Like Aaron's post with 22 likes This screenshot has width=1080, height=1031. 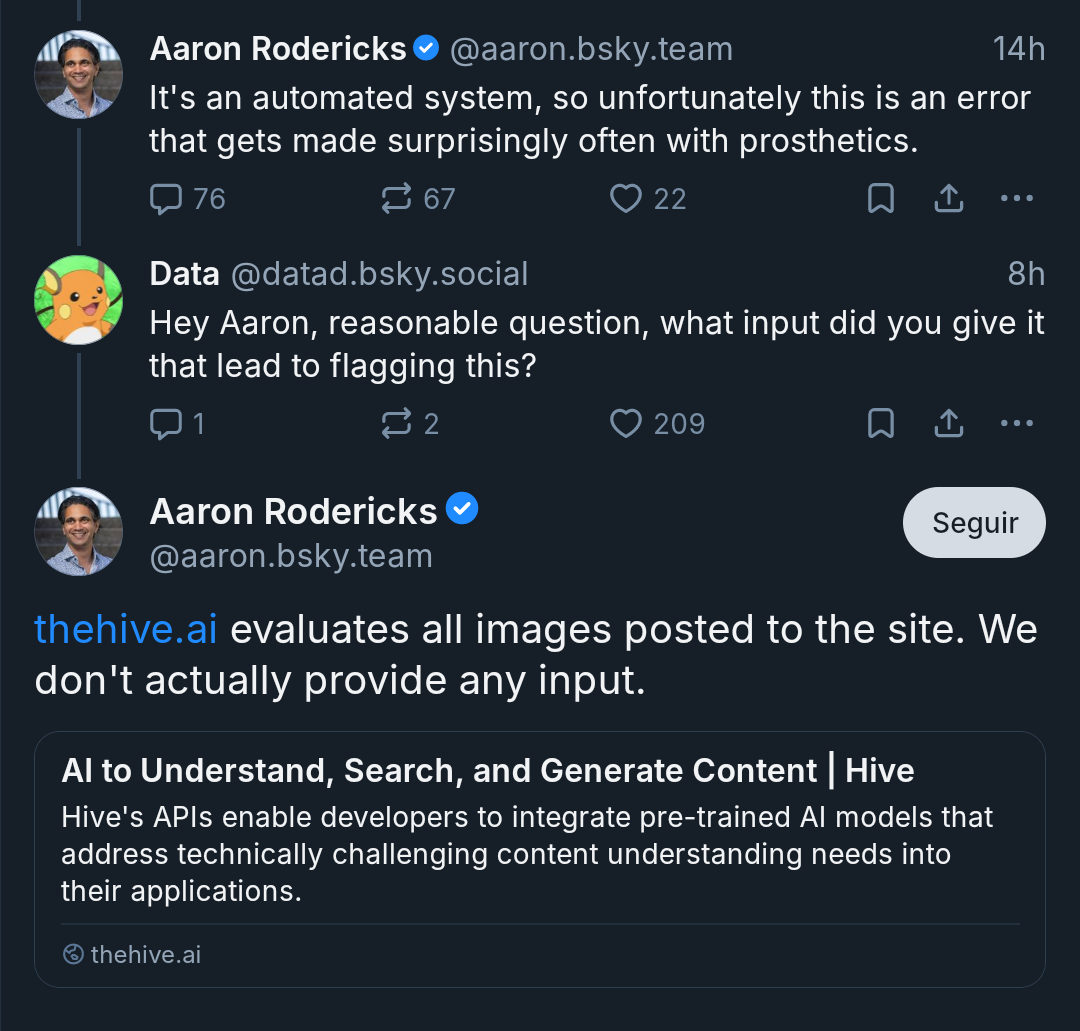[626, 199]
